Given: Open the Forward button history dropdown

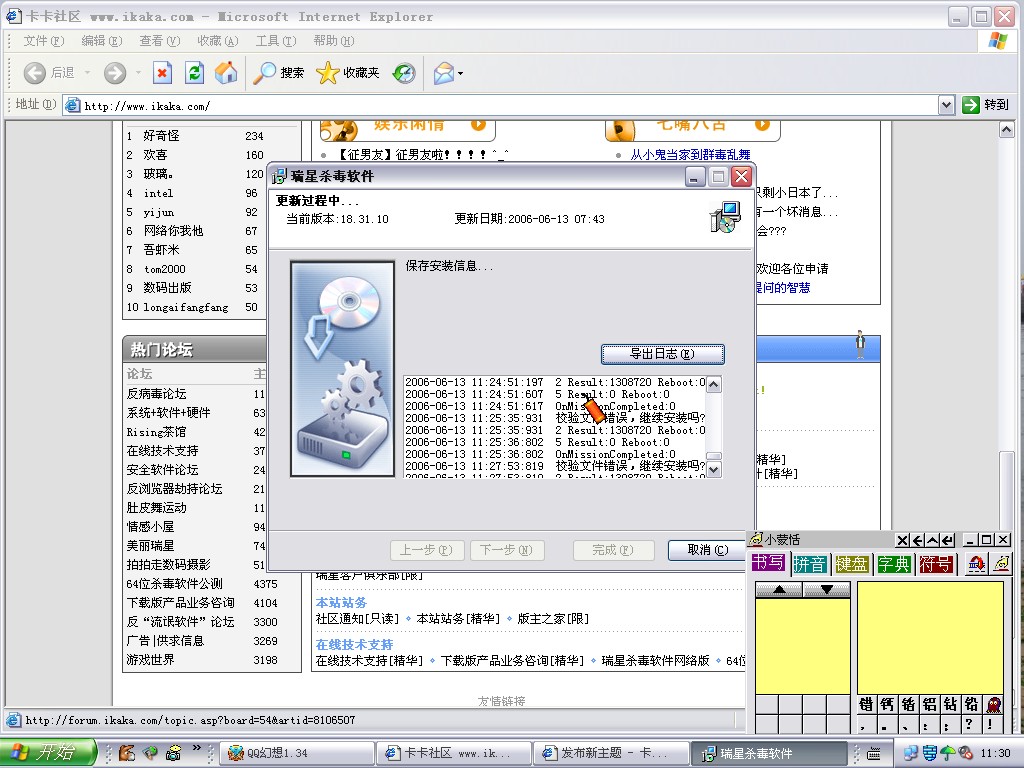Looking at the screenshot, I should [x=138, y=73].
